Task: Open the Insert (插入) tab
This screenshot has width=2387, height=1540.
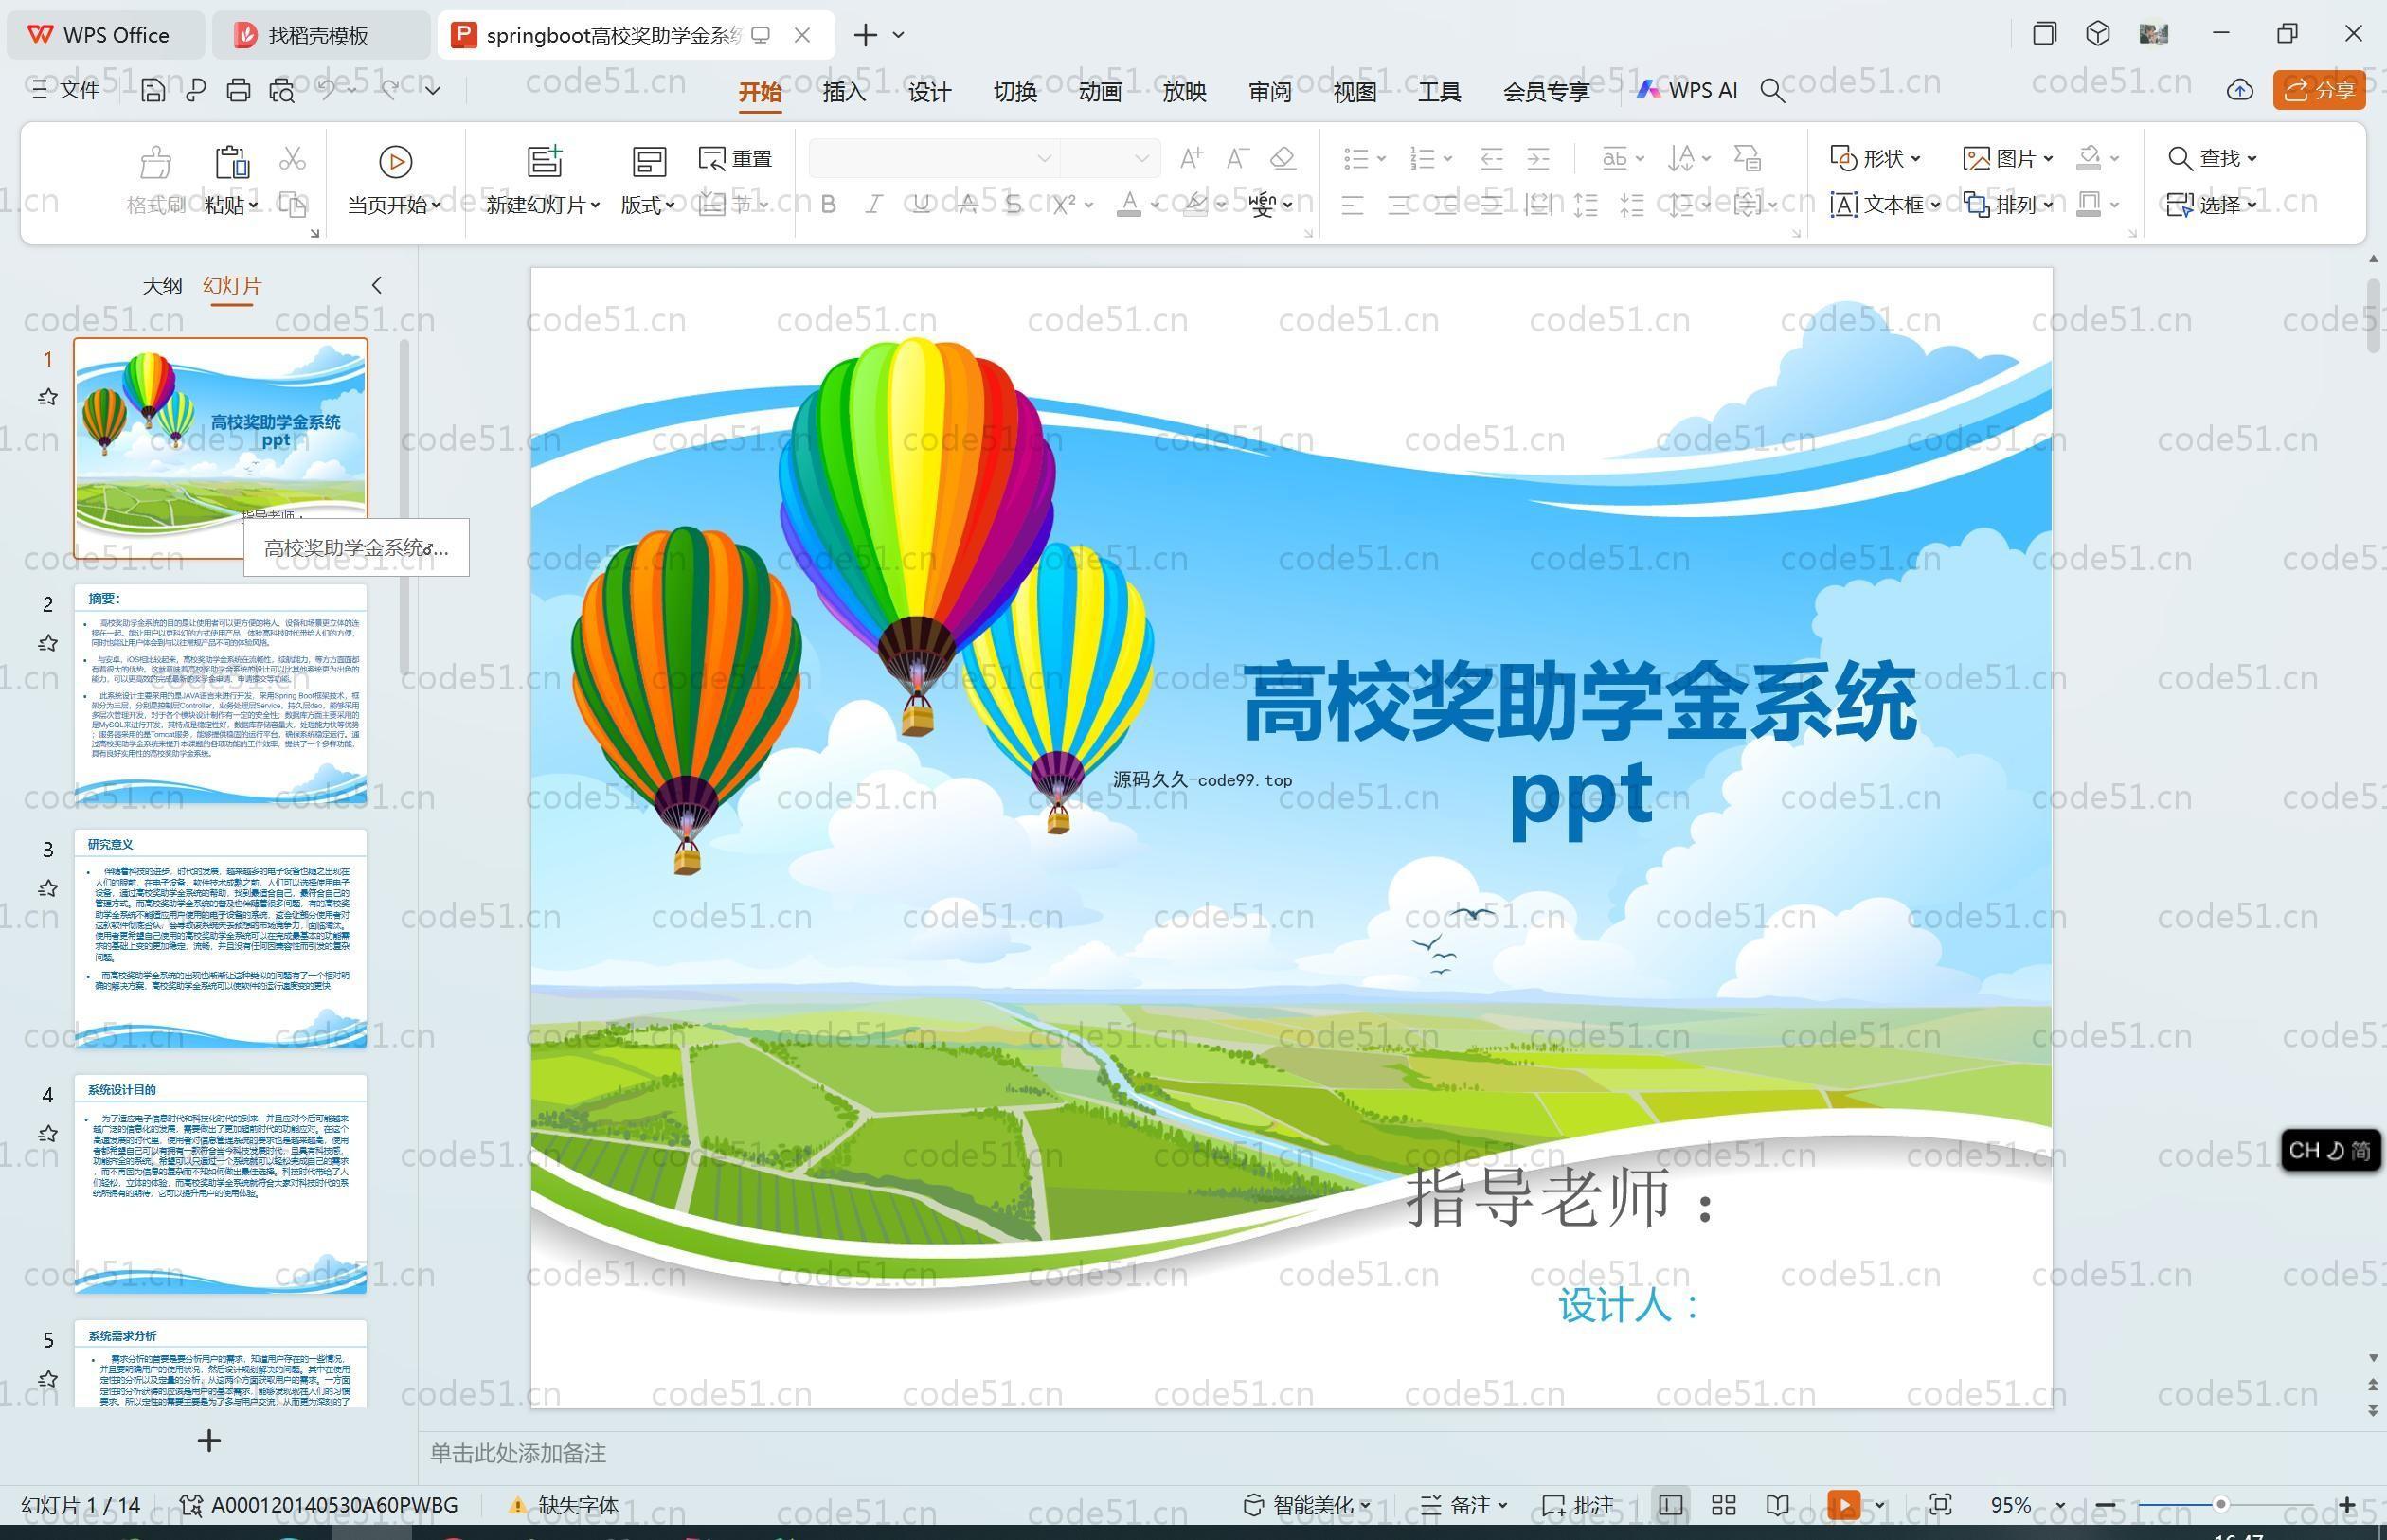Action: [844, 91]
